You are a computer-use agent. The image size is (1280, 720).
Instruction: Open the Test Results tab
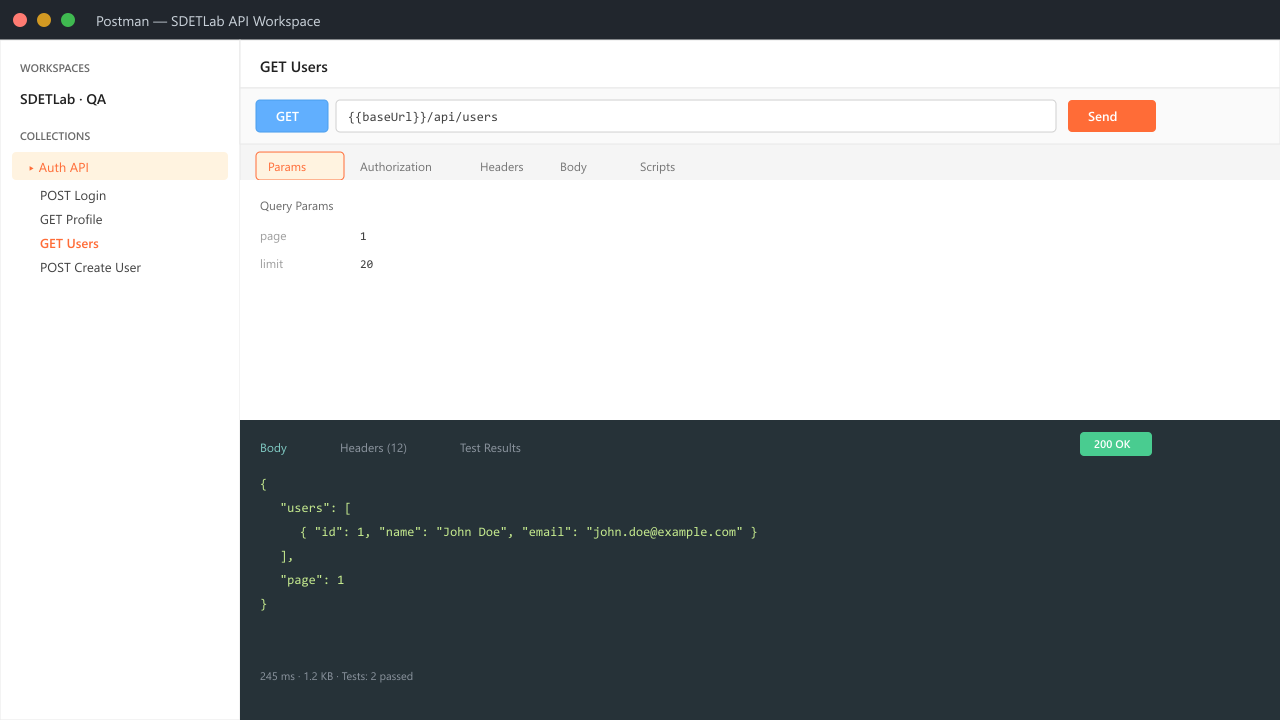(490, 448)
